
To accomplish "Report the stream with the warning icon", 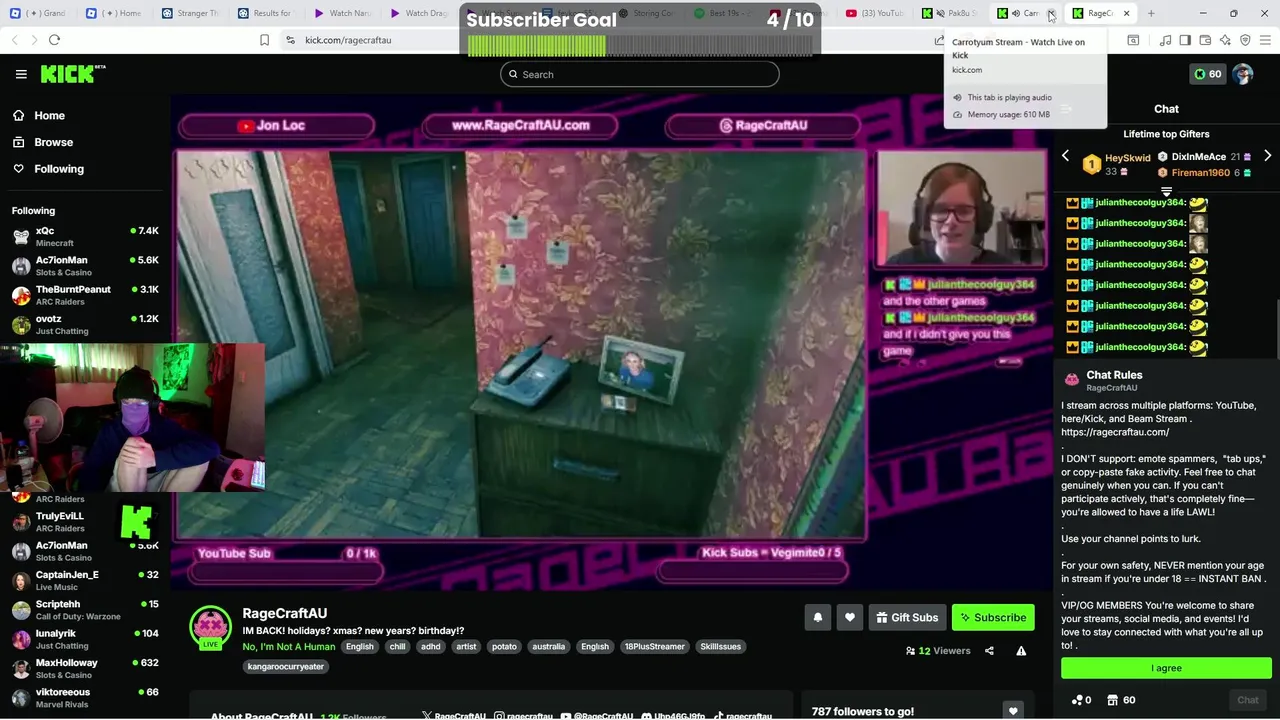I will 1021,651.
